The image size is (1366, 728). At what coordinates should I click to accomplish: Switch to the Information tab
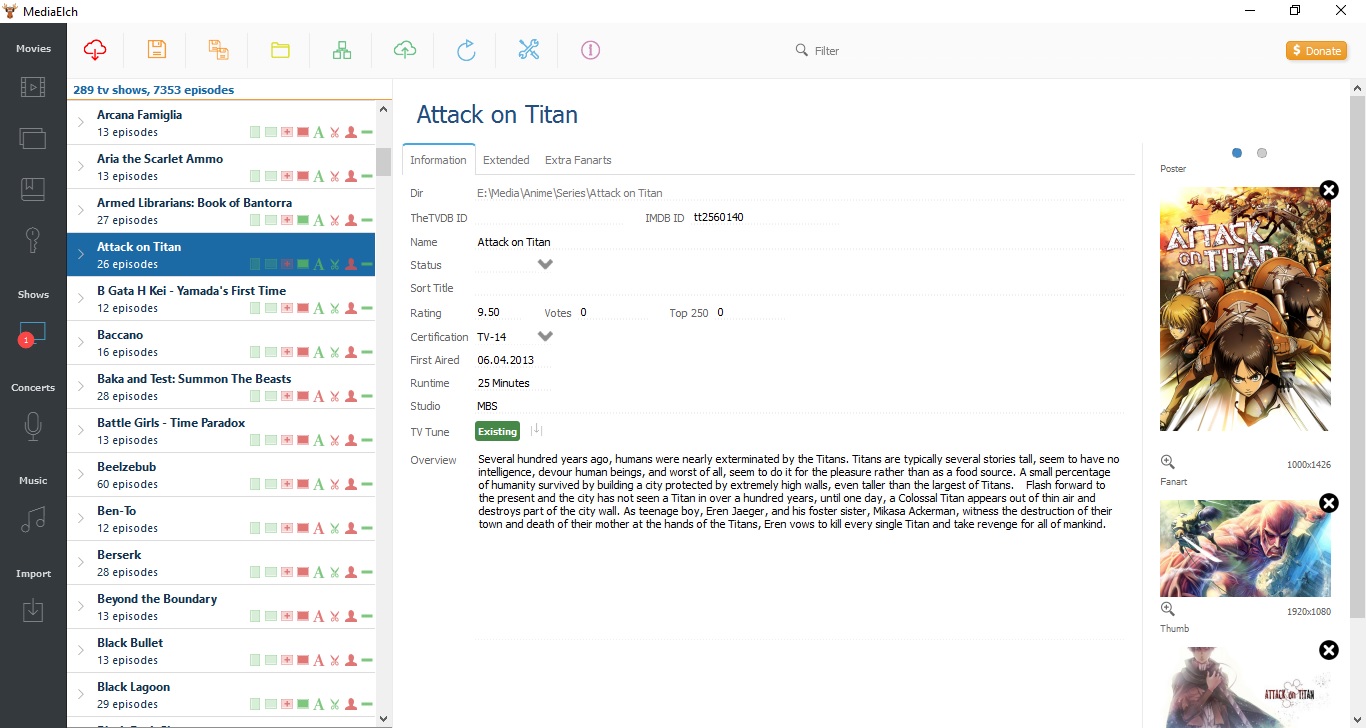point(438,160)
